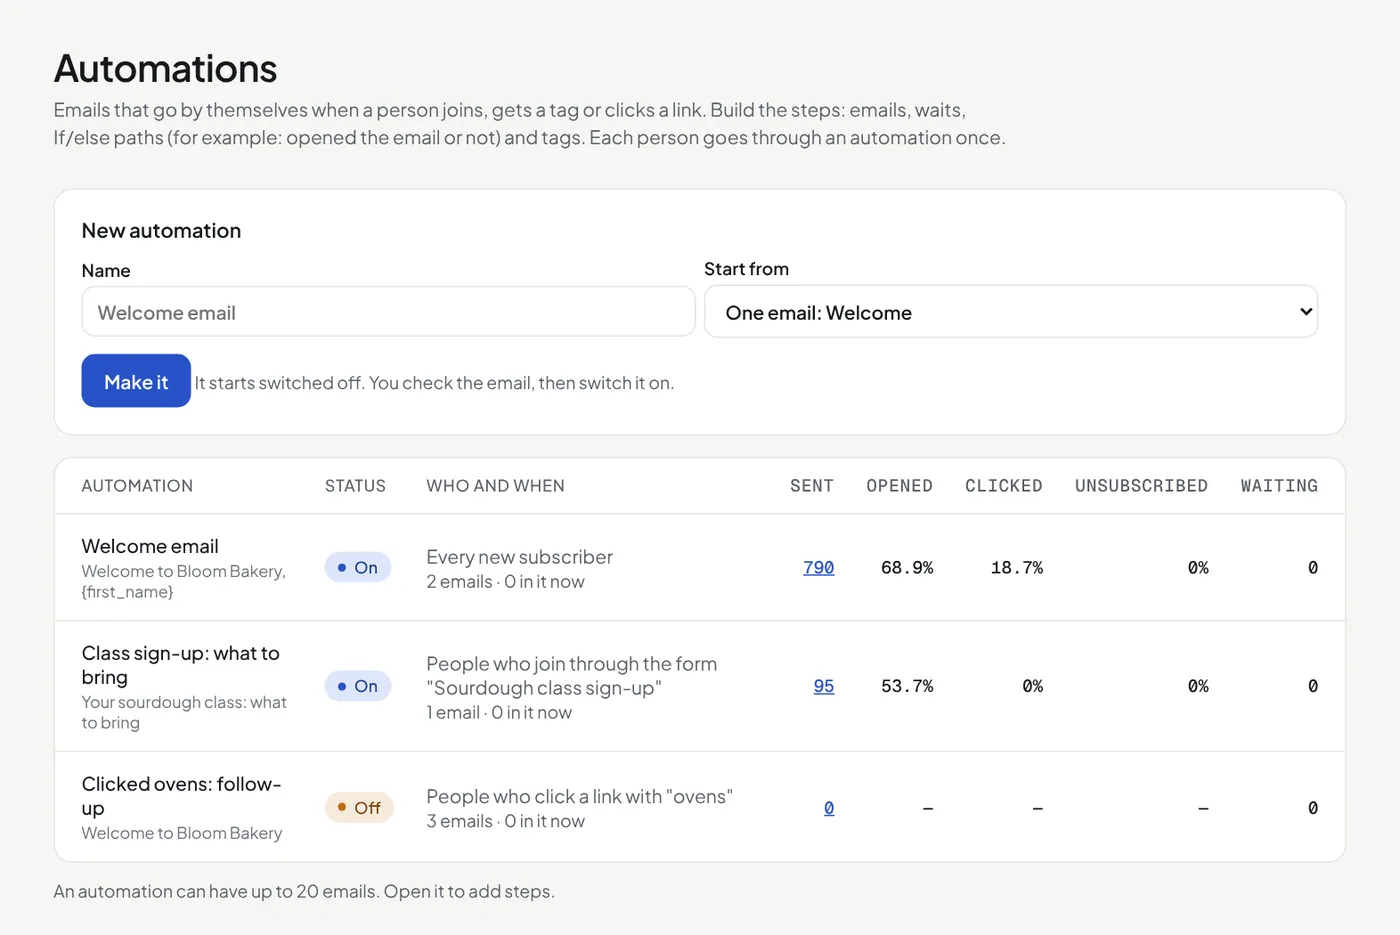Click the 1 email · 0 in it now text

point(499,713)
